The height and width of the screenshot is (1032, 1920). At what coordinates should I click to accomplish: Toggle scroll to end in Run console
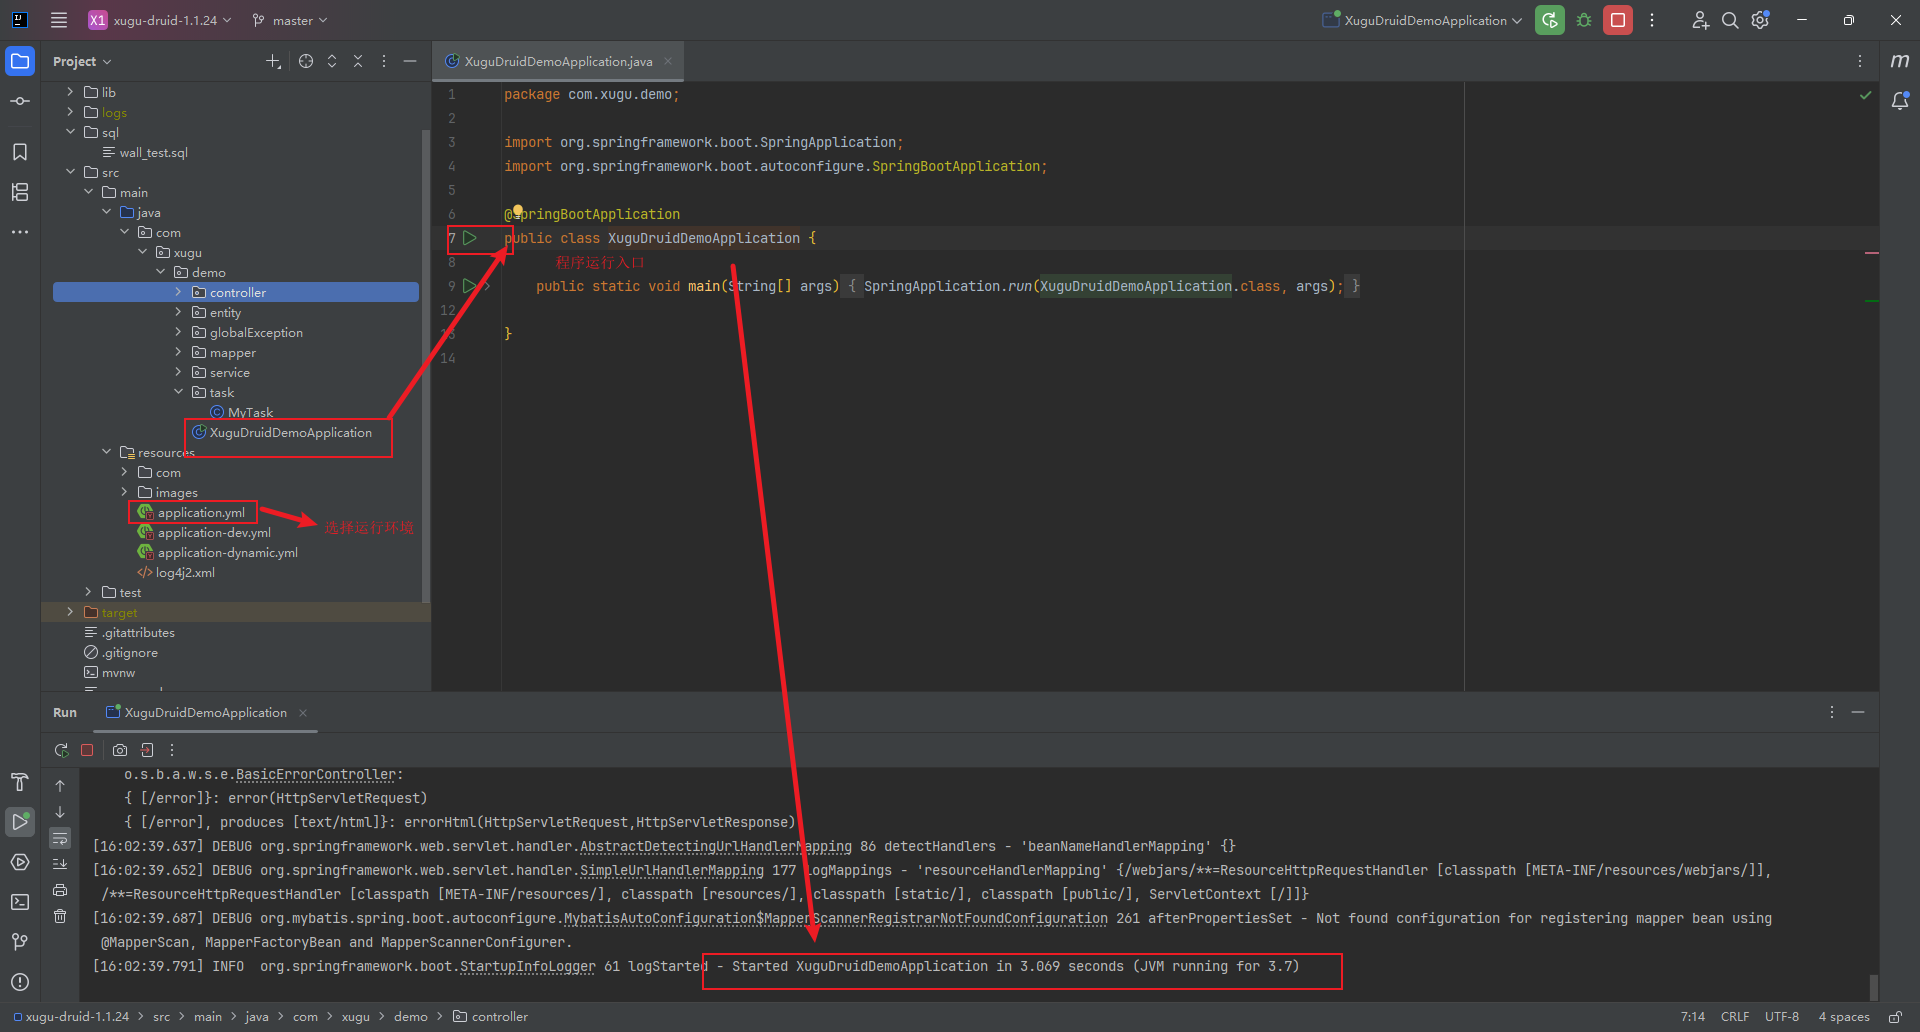[x=60, y=864]
